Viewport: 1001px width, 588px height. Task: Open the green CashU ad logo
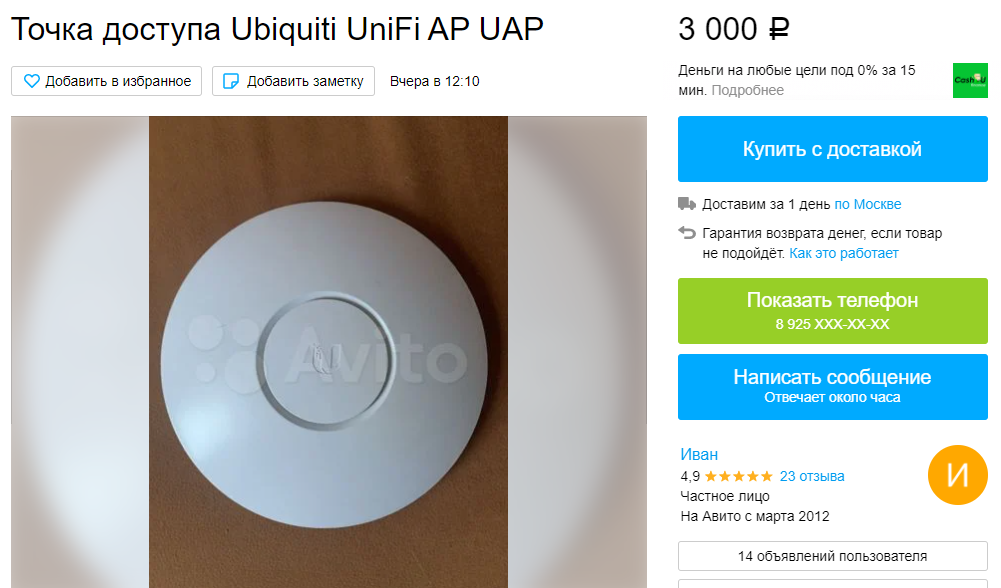pyautogui.click(x=970, y=80)
